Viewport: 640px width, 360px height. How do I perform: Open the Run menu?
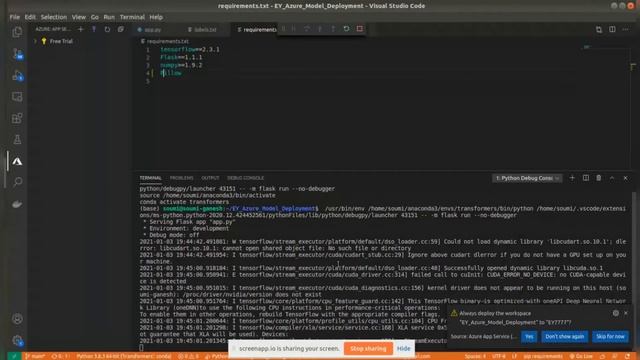(109, 17)
